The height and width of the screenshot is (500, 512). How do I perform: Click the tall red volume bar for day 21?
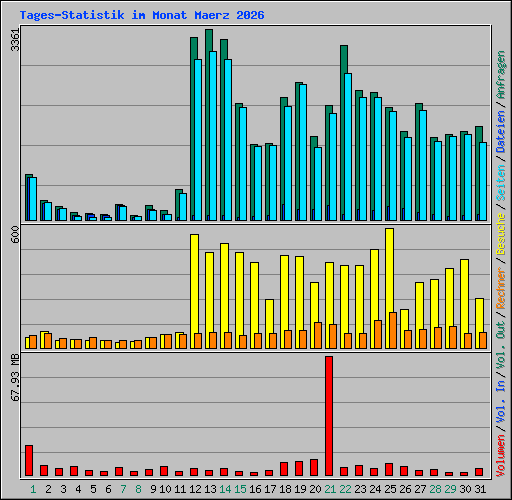(x=329, y=416)
